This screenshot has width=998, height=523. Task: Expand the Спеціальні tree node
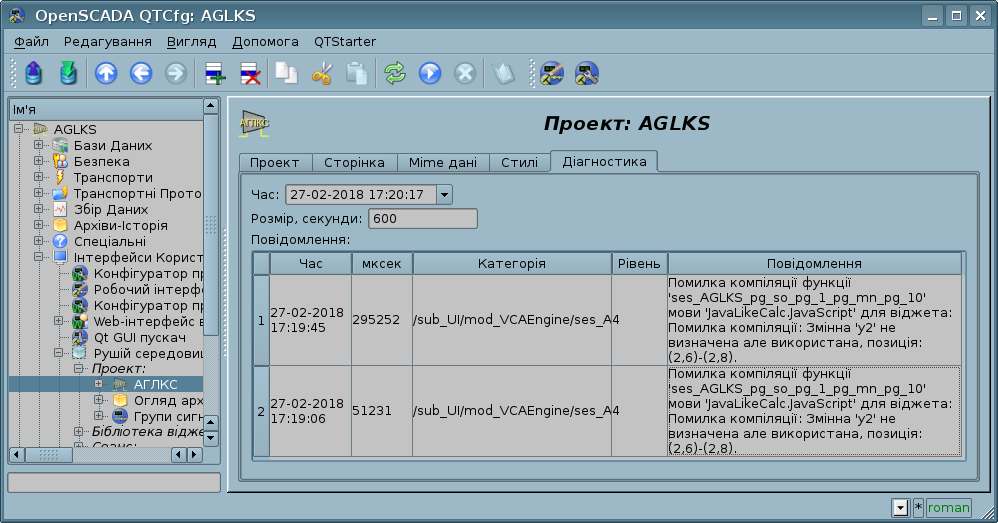click(x=38, y=241)
